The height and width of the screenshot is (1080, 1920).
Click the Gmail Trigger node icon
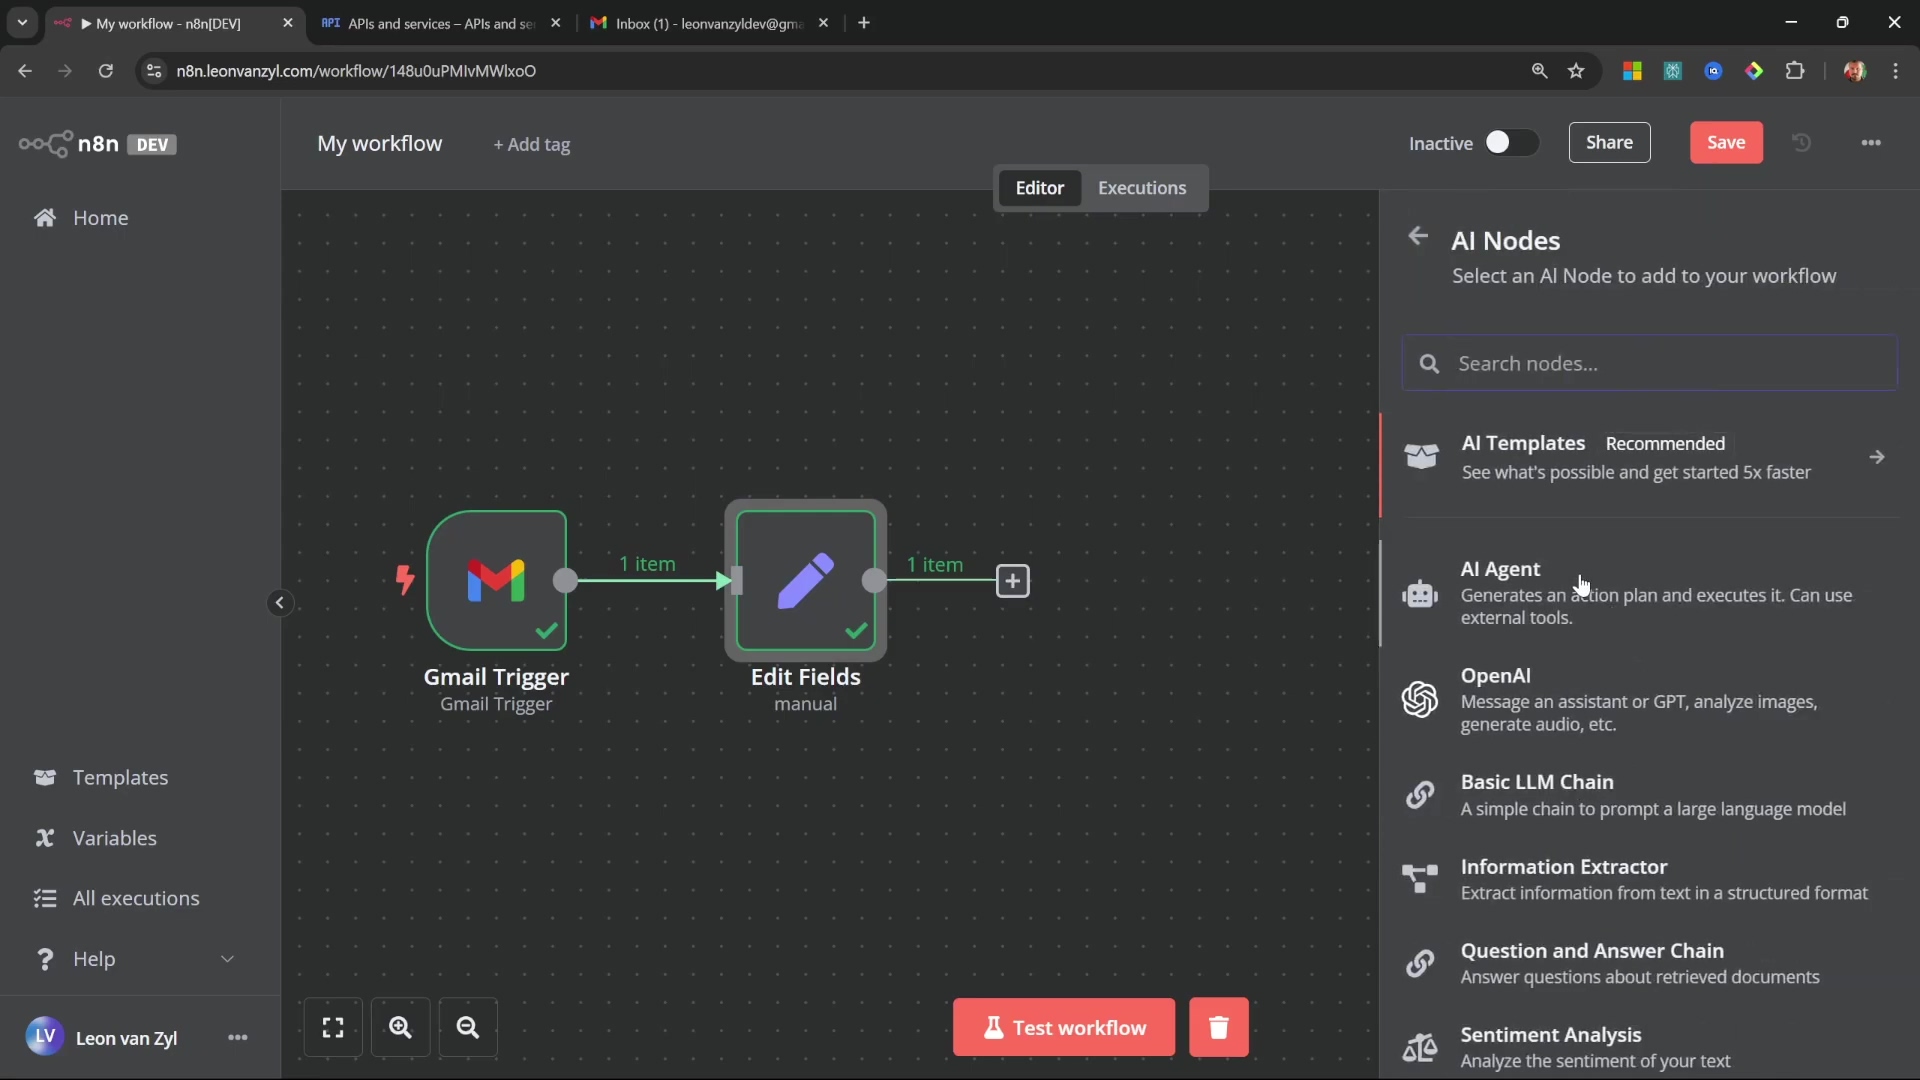pos(496,580)
